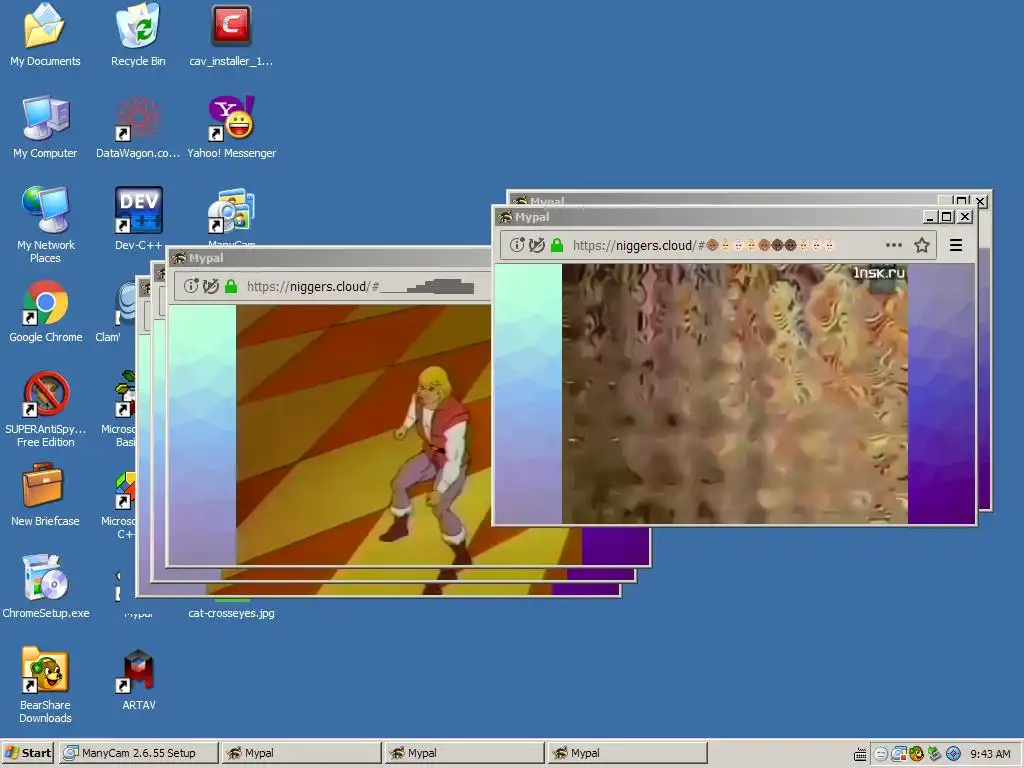Click the green padlock in 1nsk.ru video window
The width and height of the screenshot is (1024, 768).
(x=556, y=245)
